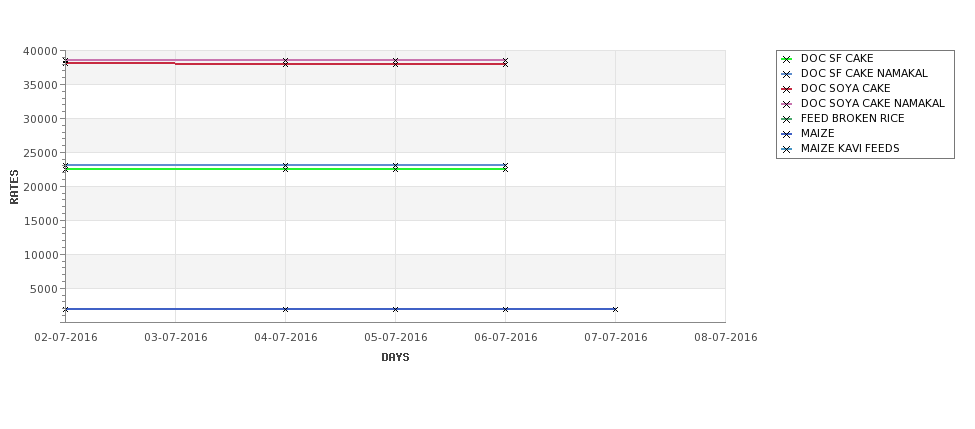Click the 08-07-2016 date axis label
This screenshot has height=429, width=975.
[x=726, y=337]
